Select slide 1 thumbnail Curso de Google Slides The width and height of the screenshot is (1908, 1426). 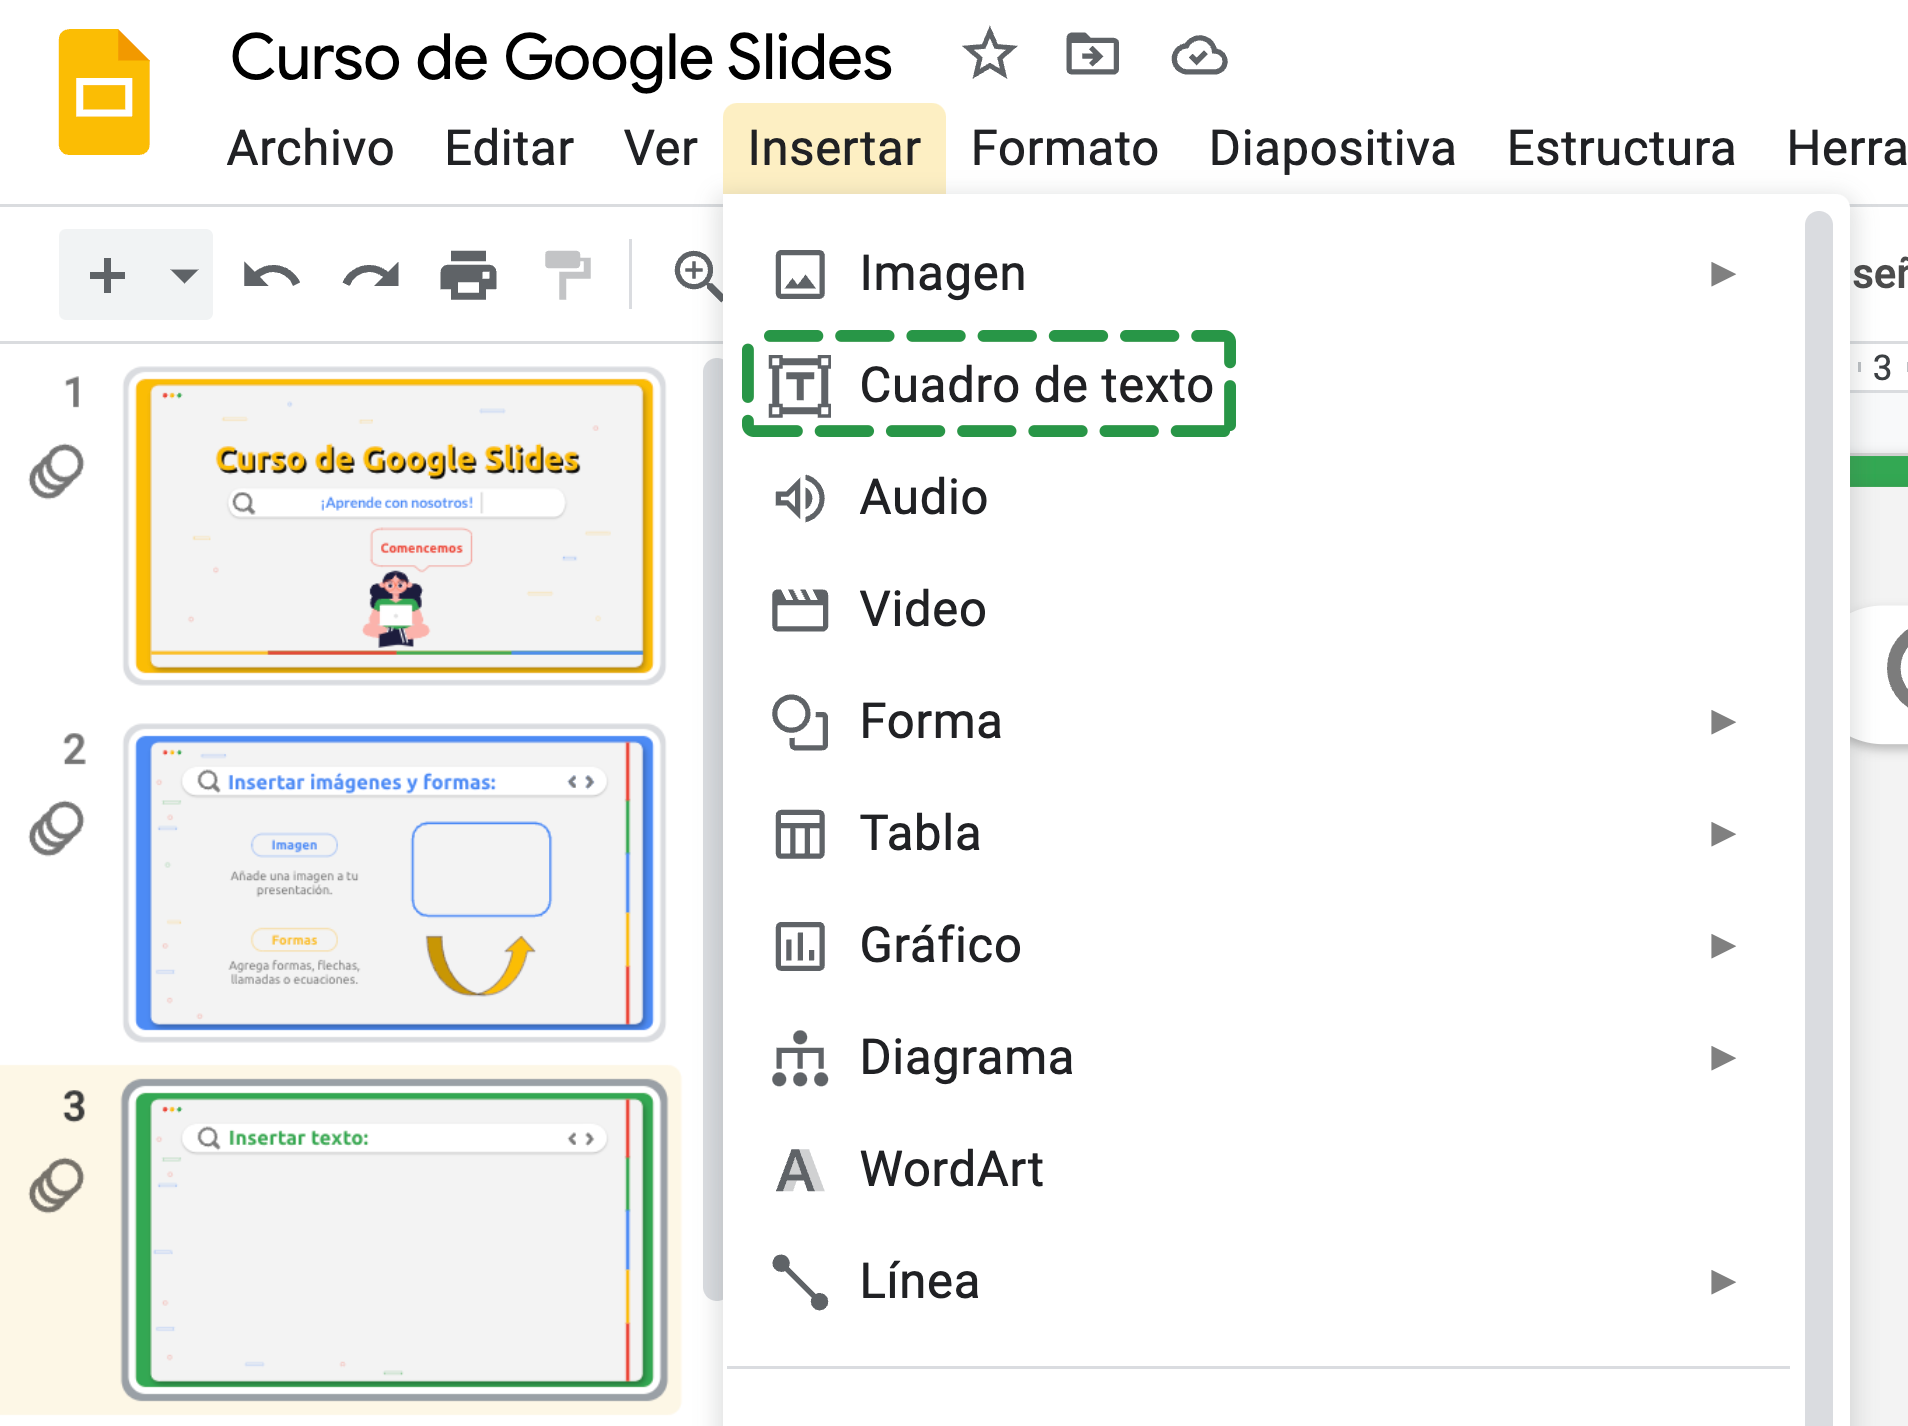point(394,526)
